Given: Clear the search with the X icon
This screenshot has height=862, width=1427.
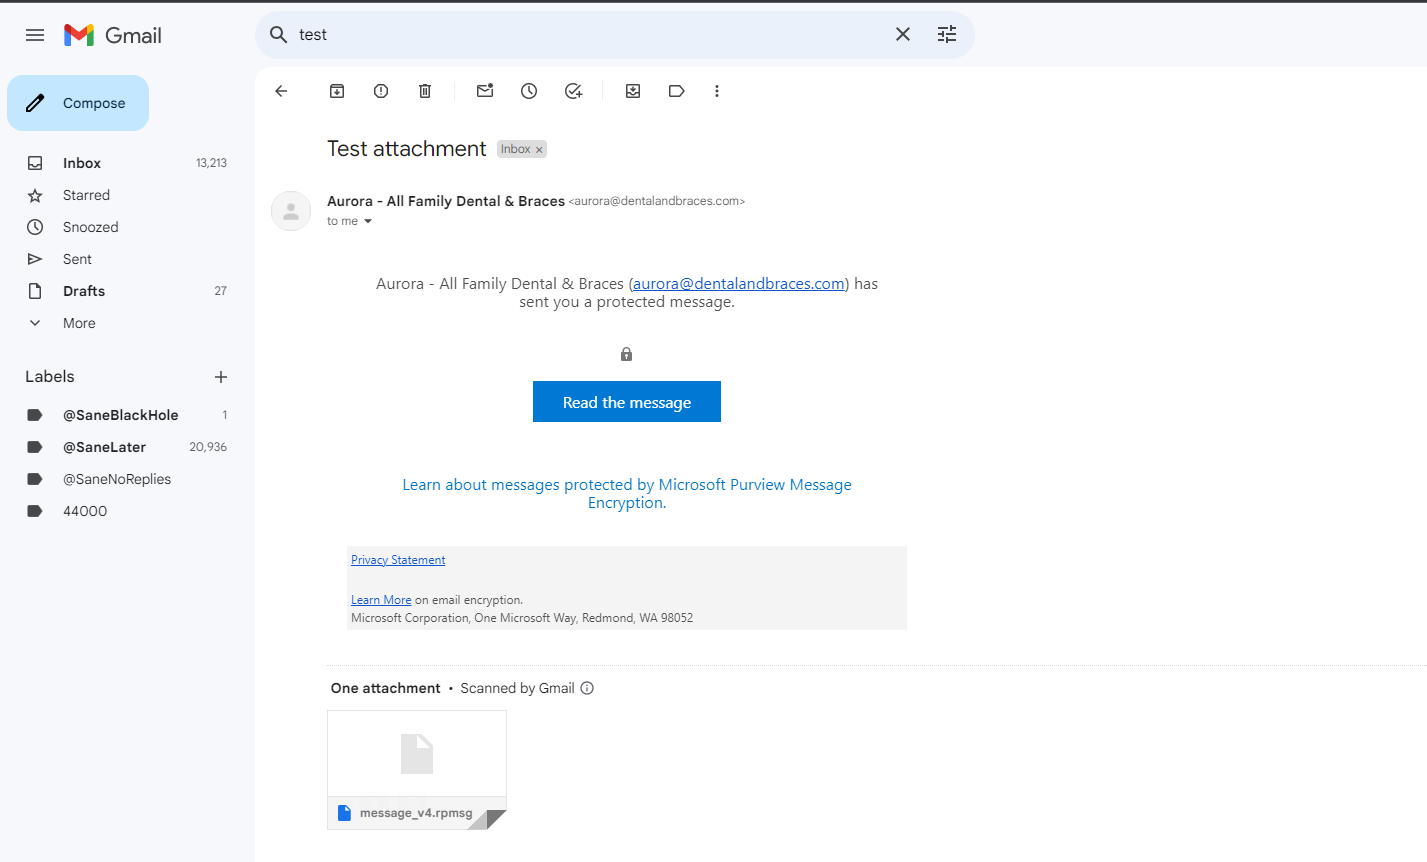Looking at the screenshot, I should tap(903, 35).
